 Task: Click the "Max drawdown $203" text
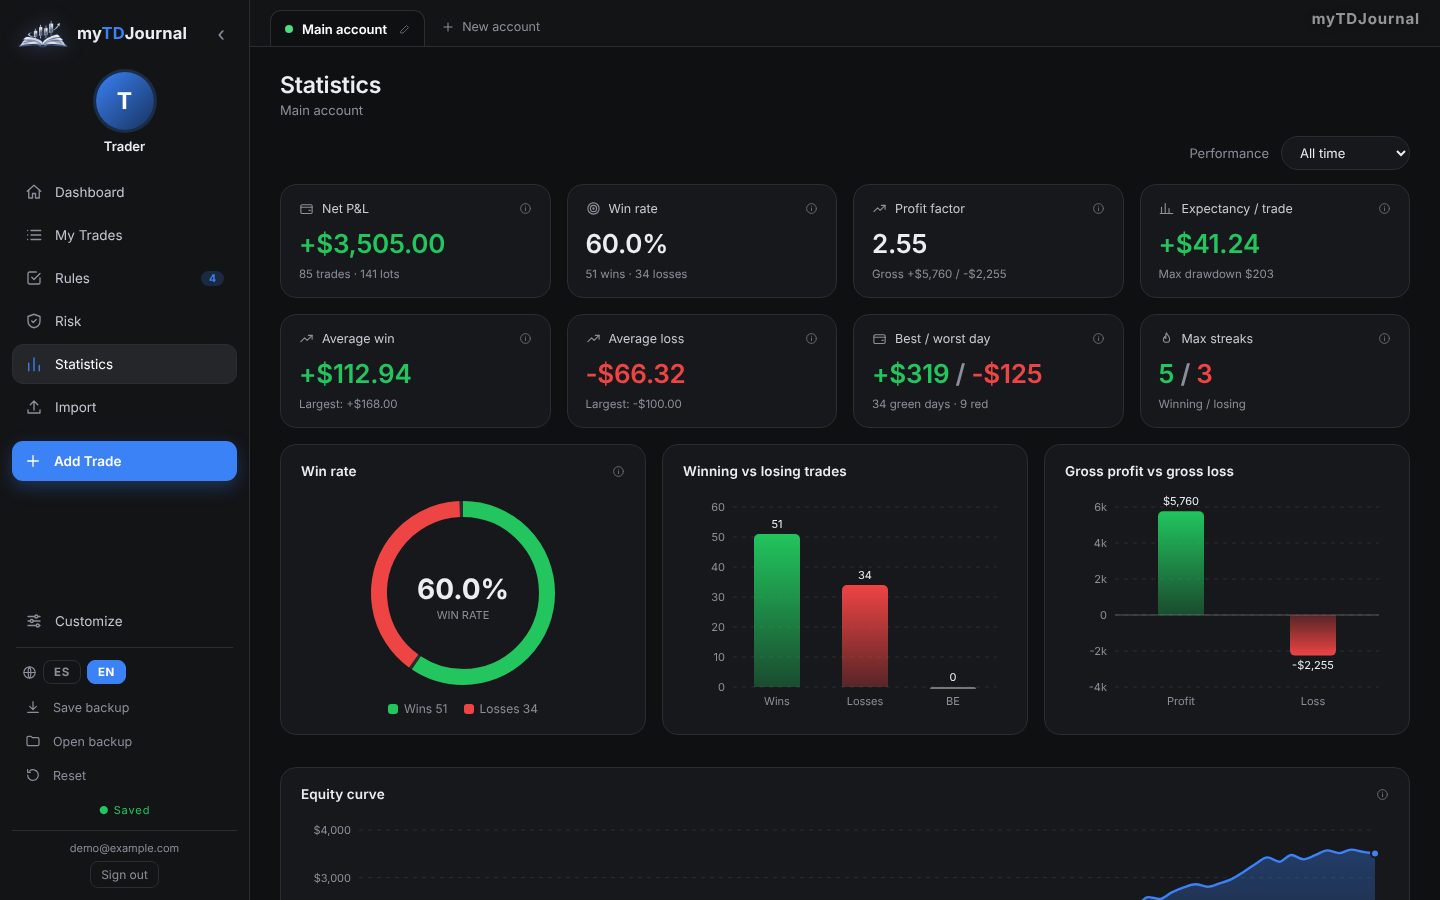tap(1216, 274)
